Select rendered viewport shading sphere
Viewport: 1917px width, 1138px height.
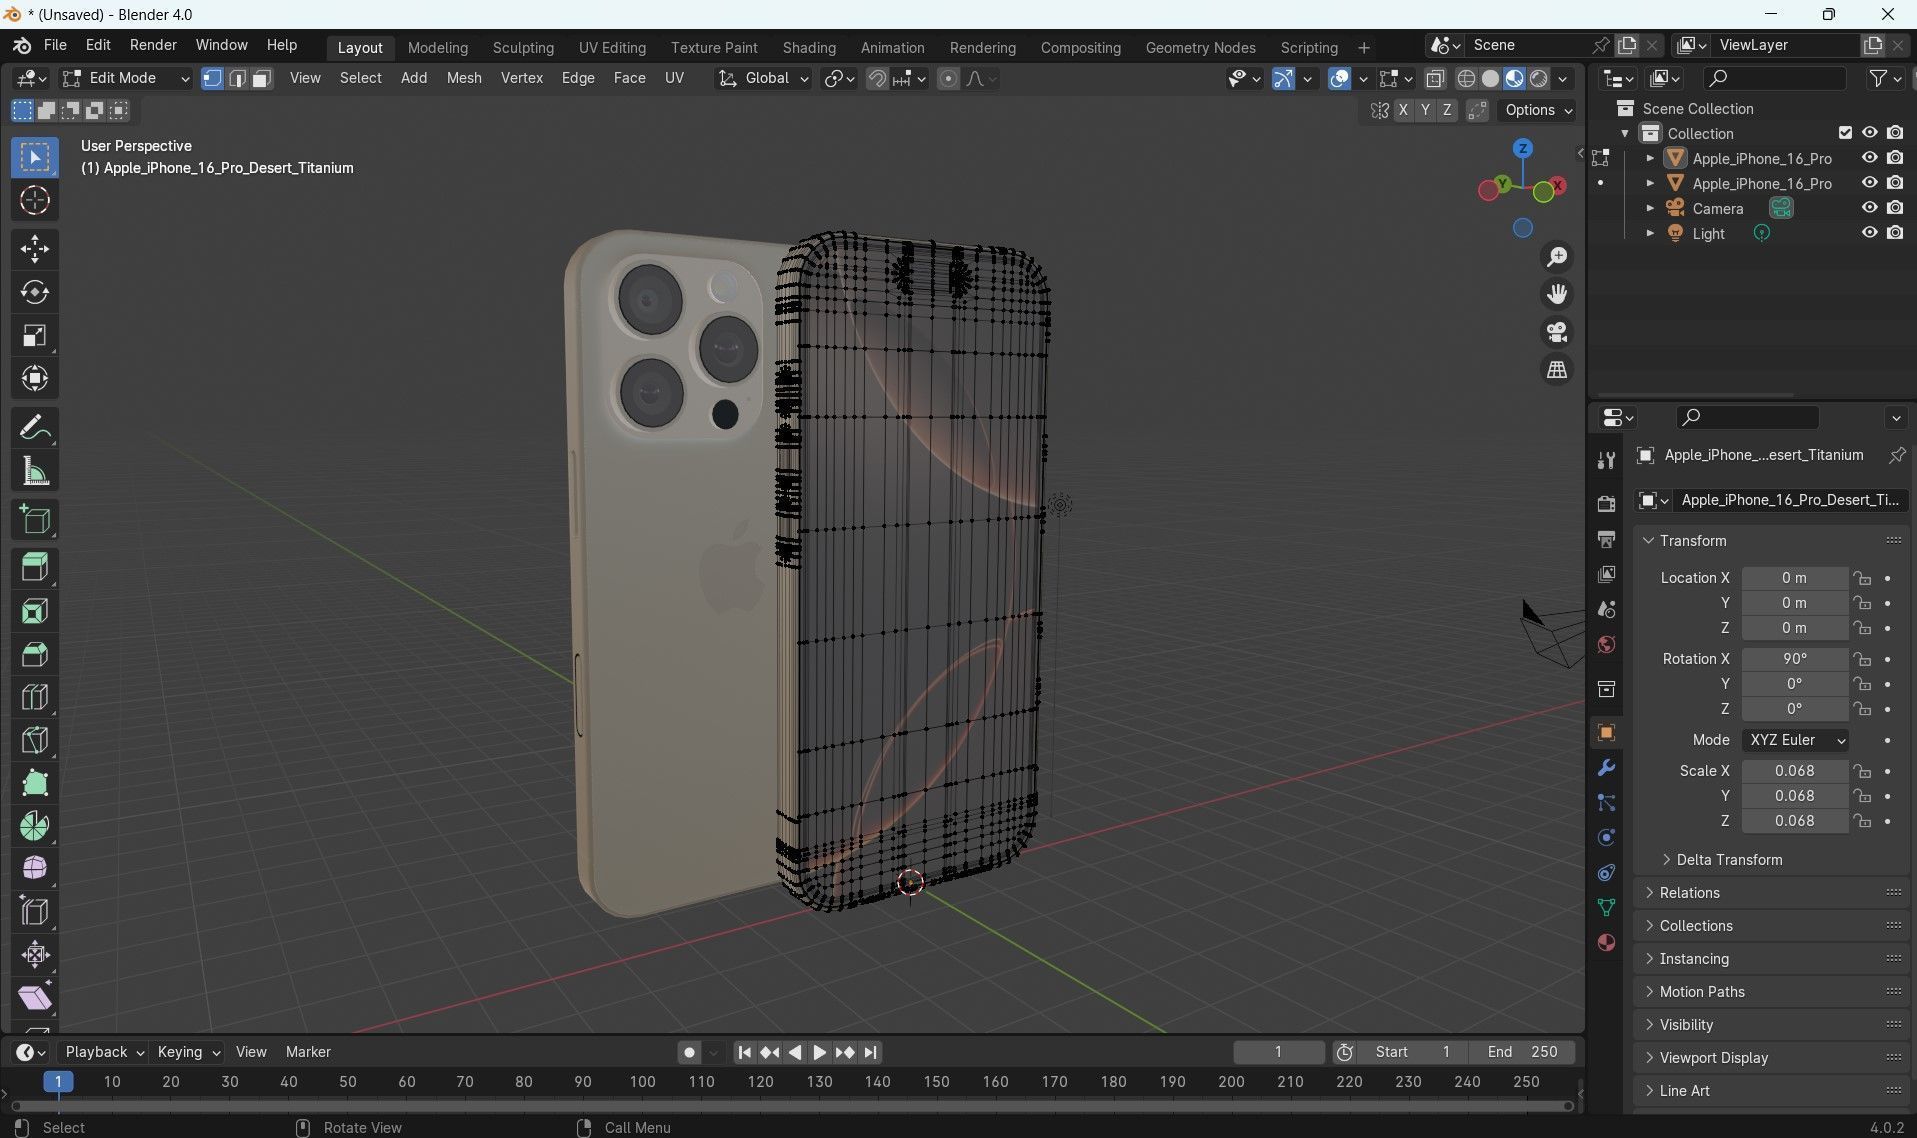(1539, 79)
